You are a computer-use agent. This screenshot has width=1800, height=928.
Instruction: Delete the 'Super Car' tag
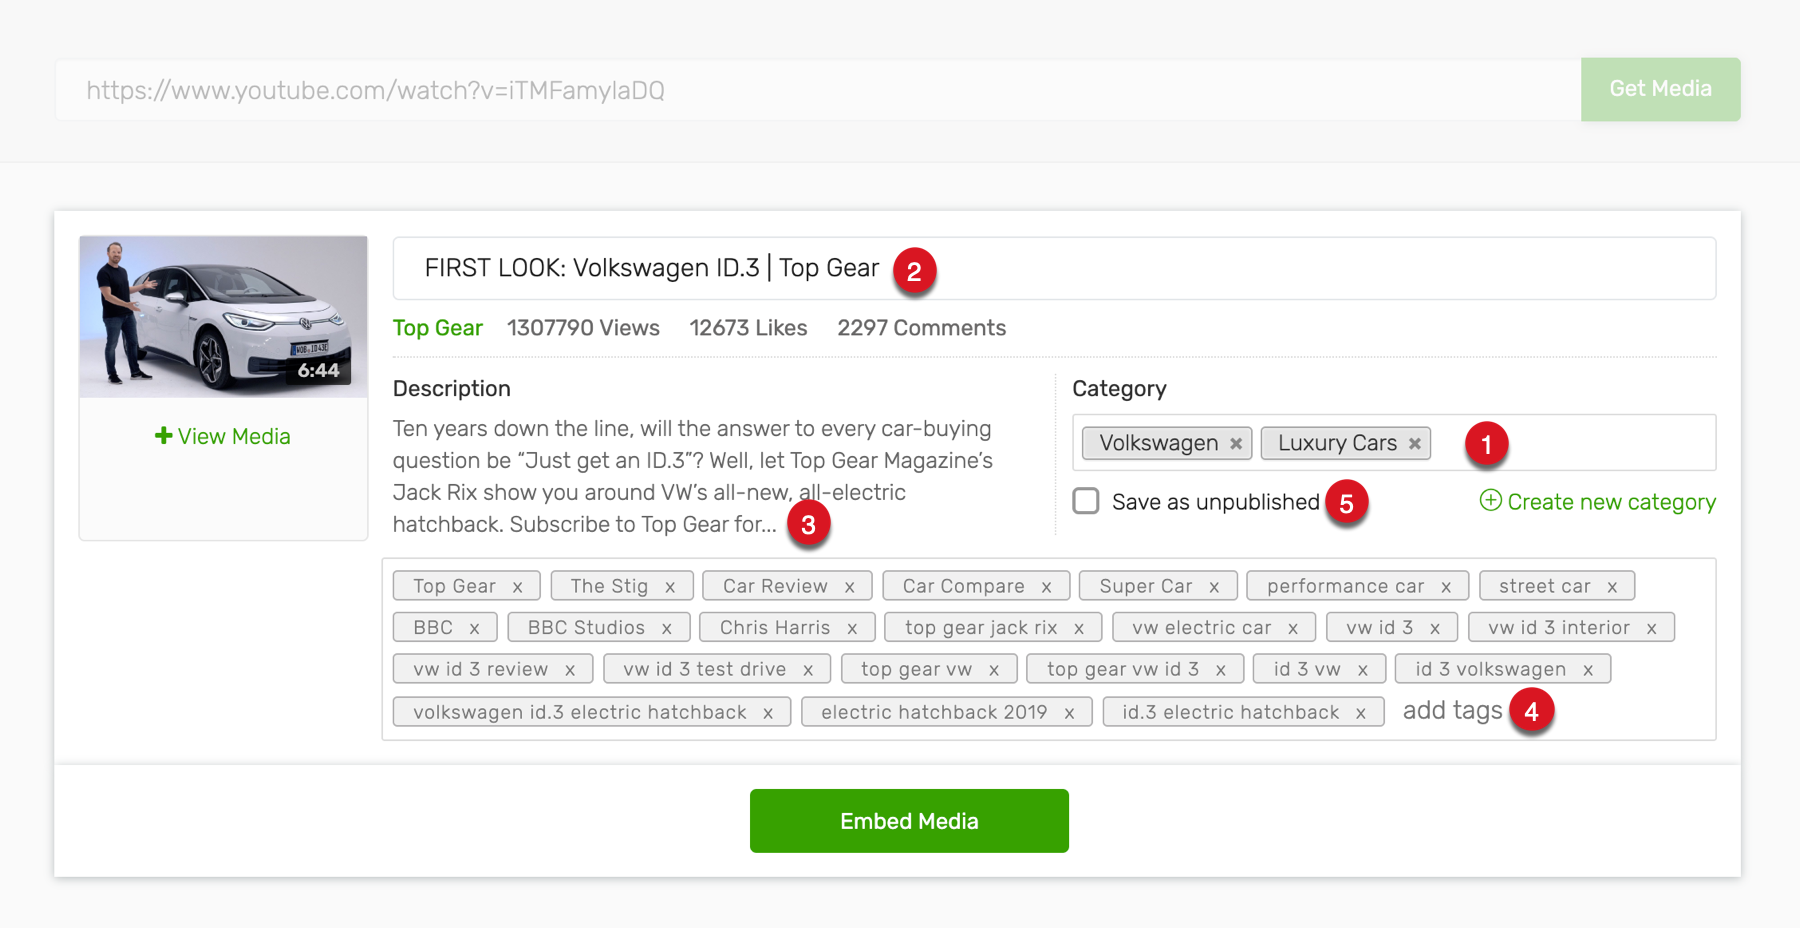[1214, 587]
